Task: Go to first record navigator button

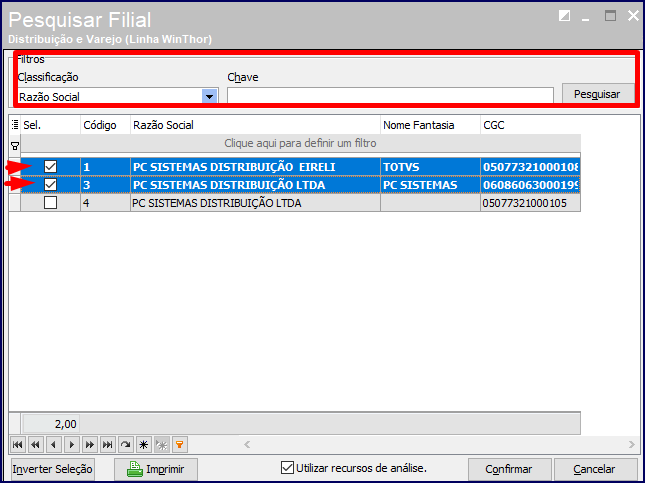Action: 17,444
